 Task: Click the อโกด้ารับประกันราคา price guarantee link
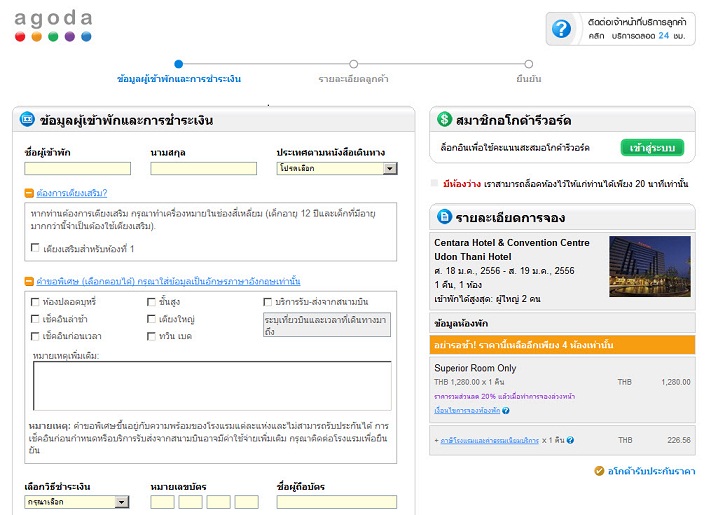(652, 471)
